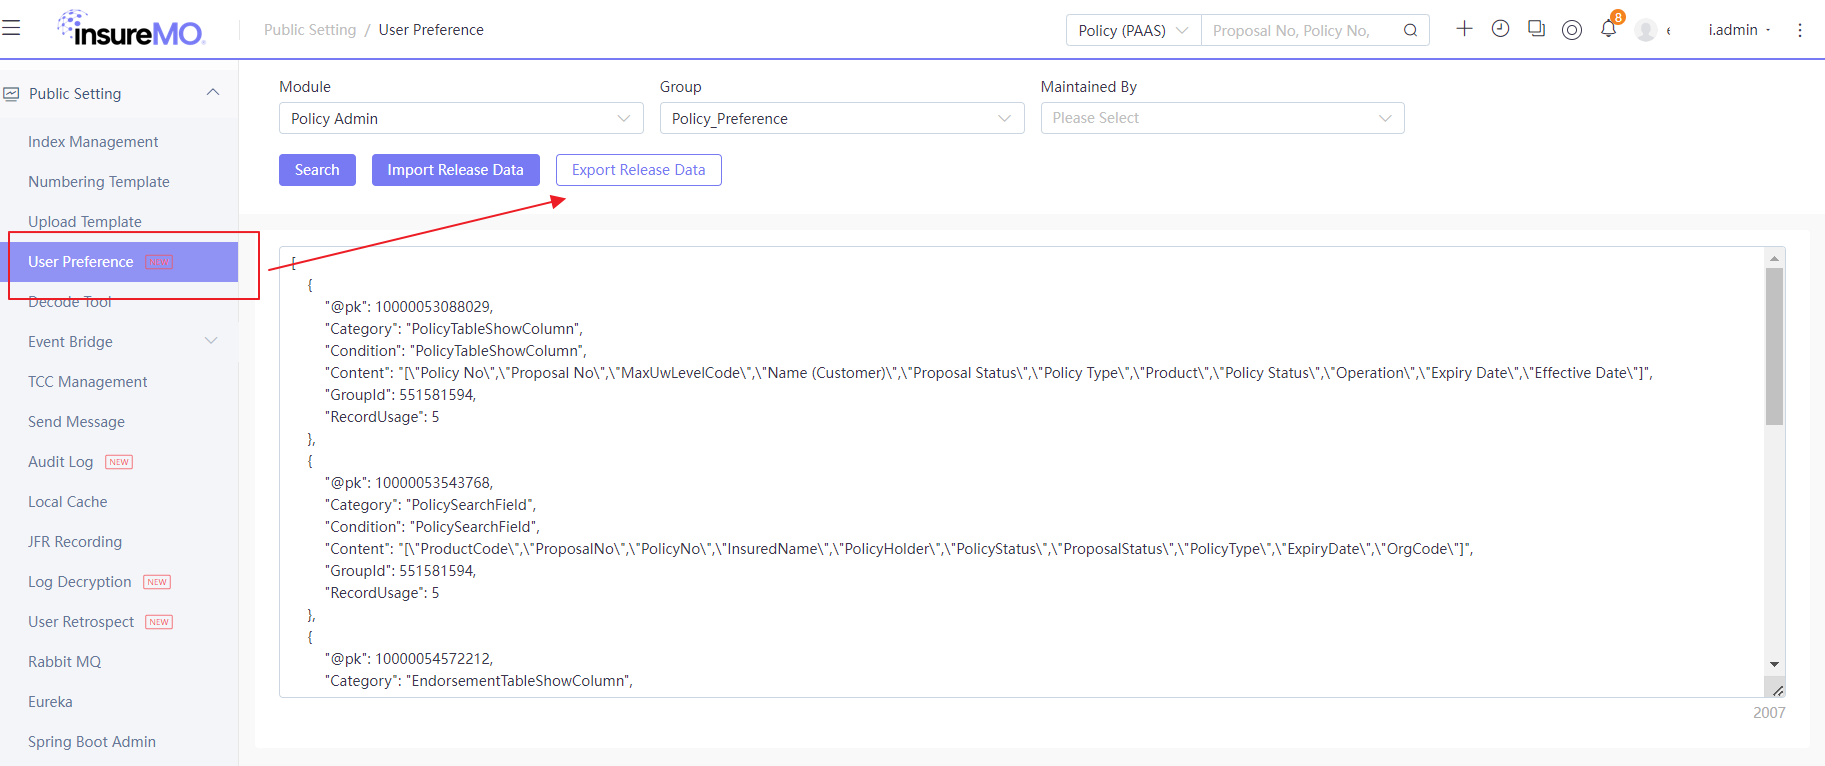Click the Public Setting breadcrumb link

coord(310,30)
